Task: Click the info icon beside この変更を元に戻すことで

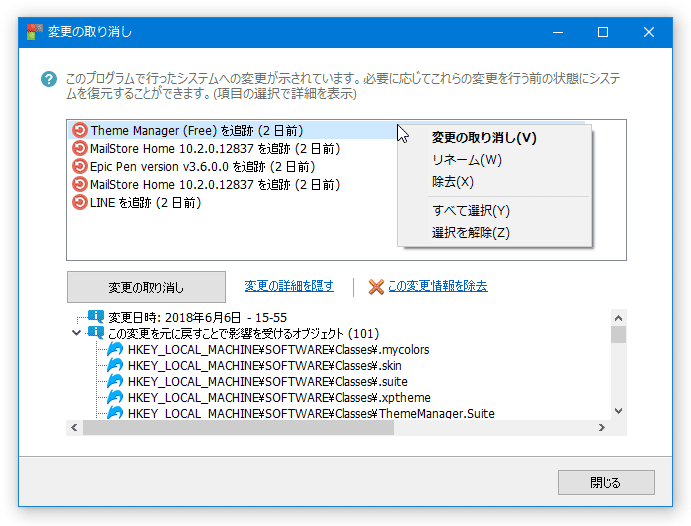Action: click(96, 333)
